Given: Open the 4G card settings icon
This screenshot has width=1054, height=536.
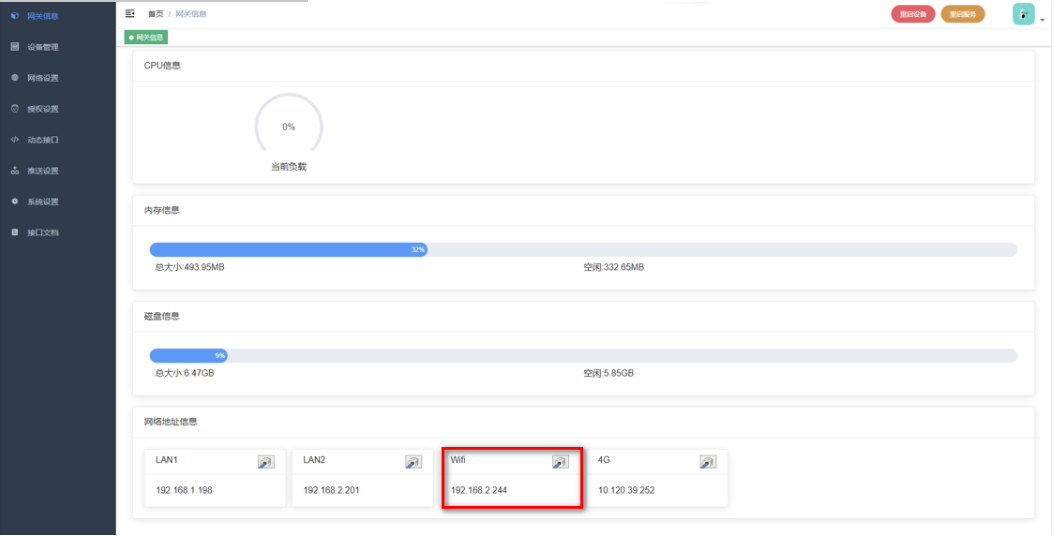Looking at the screenshot, I should [x=707, y=462].
